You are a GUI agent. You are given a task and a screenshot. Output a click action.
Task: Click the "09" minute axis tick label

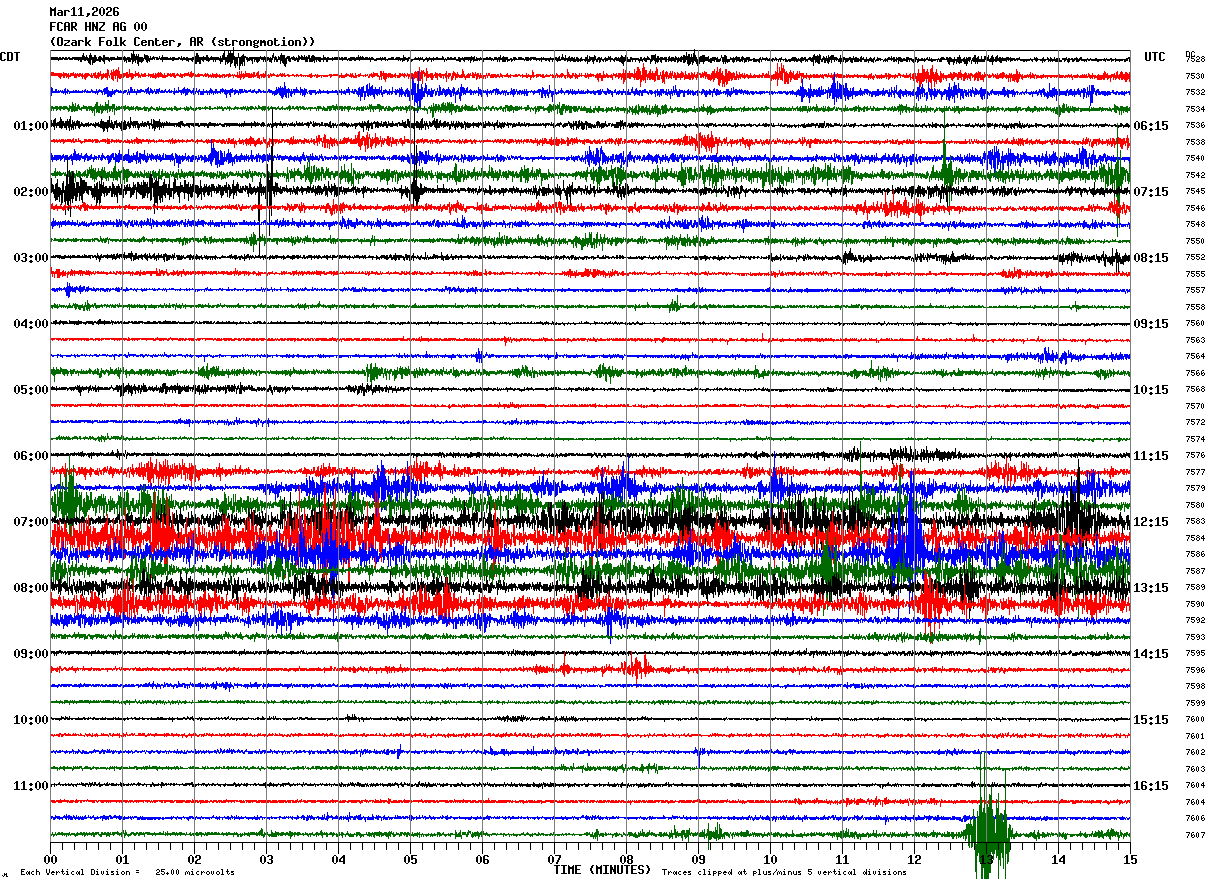coord(698,859)
